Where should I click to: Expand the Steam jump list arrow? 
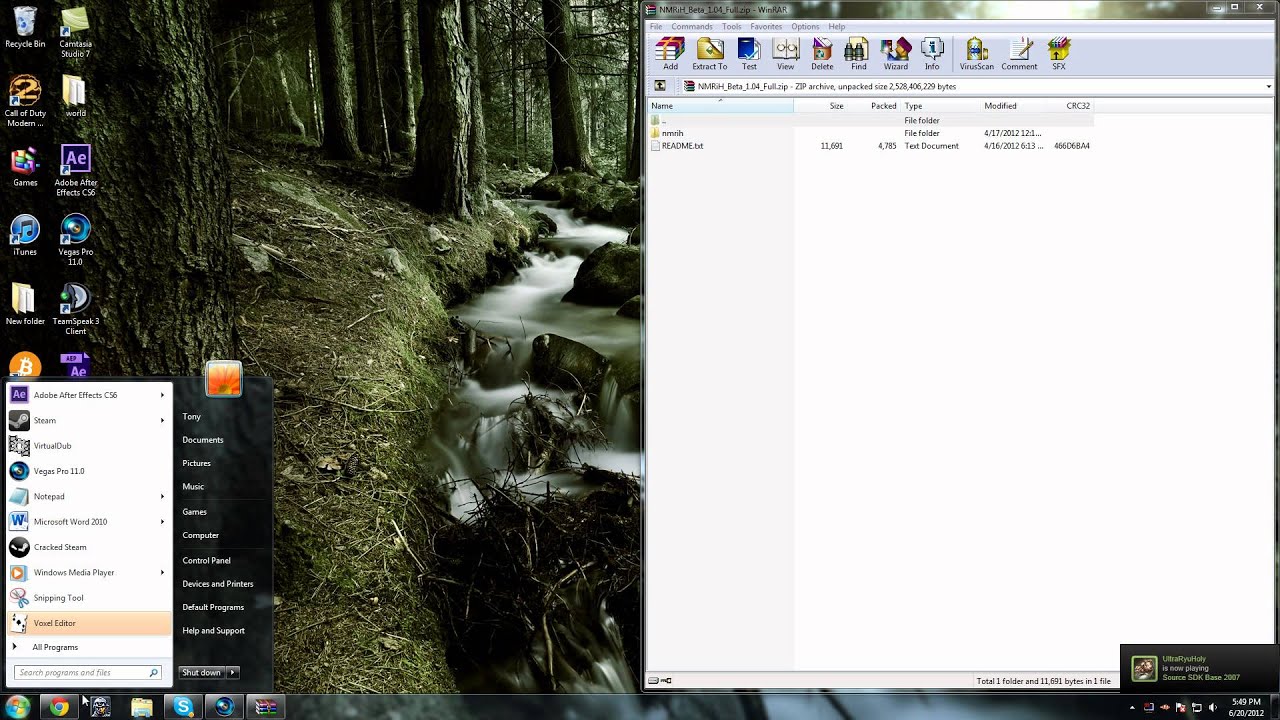[162, 420]
